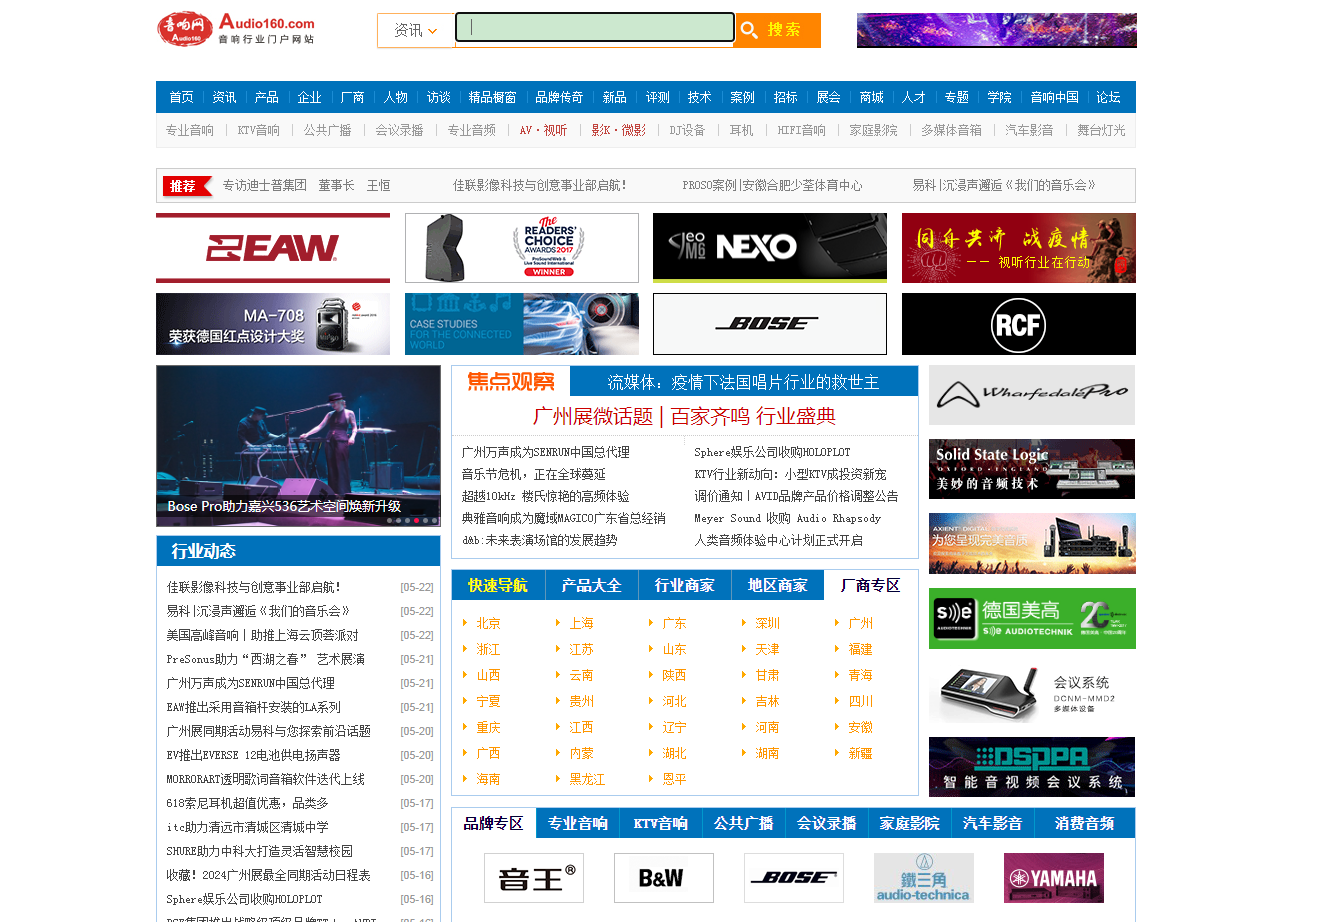Open 人类音频体验中心计划正式开启 article

coord(778,540)
